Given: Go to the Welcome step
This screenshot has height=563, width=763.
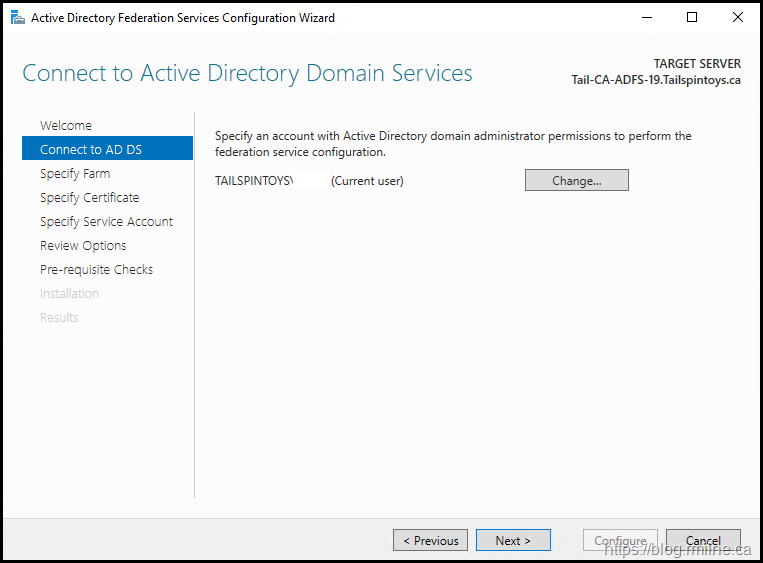Looking at the screenshot, I should tap(66, 125).
